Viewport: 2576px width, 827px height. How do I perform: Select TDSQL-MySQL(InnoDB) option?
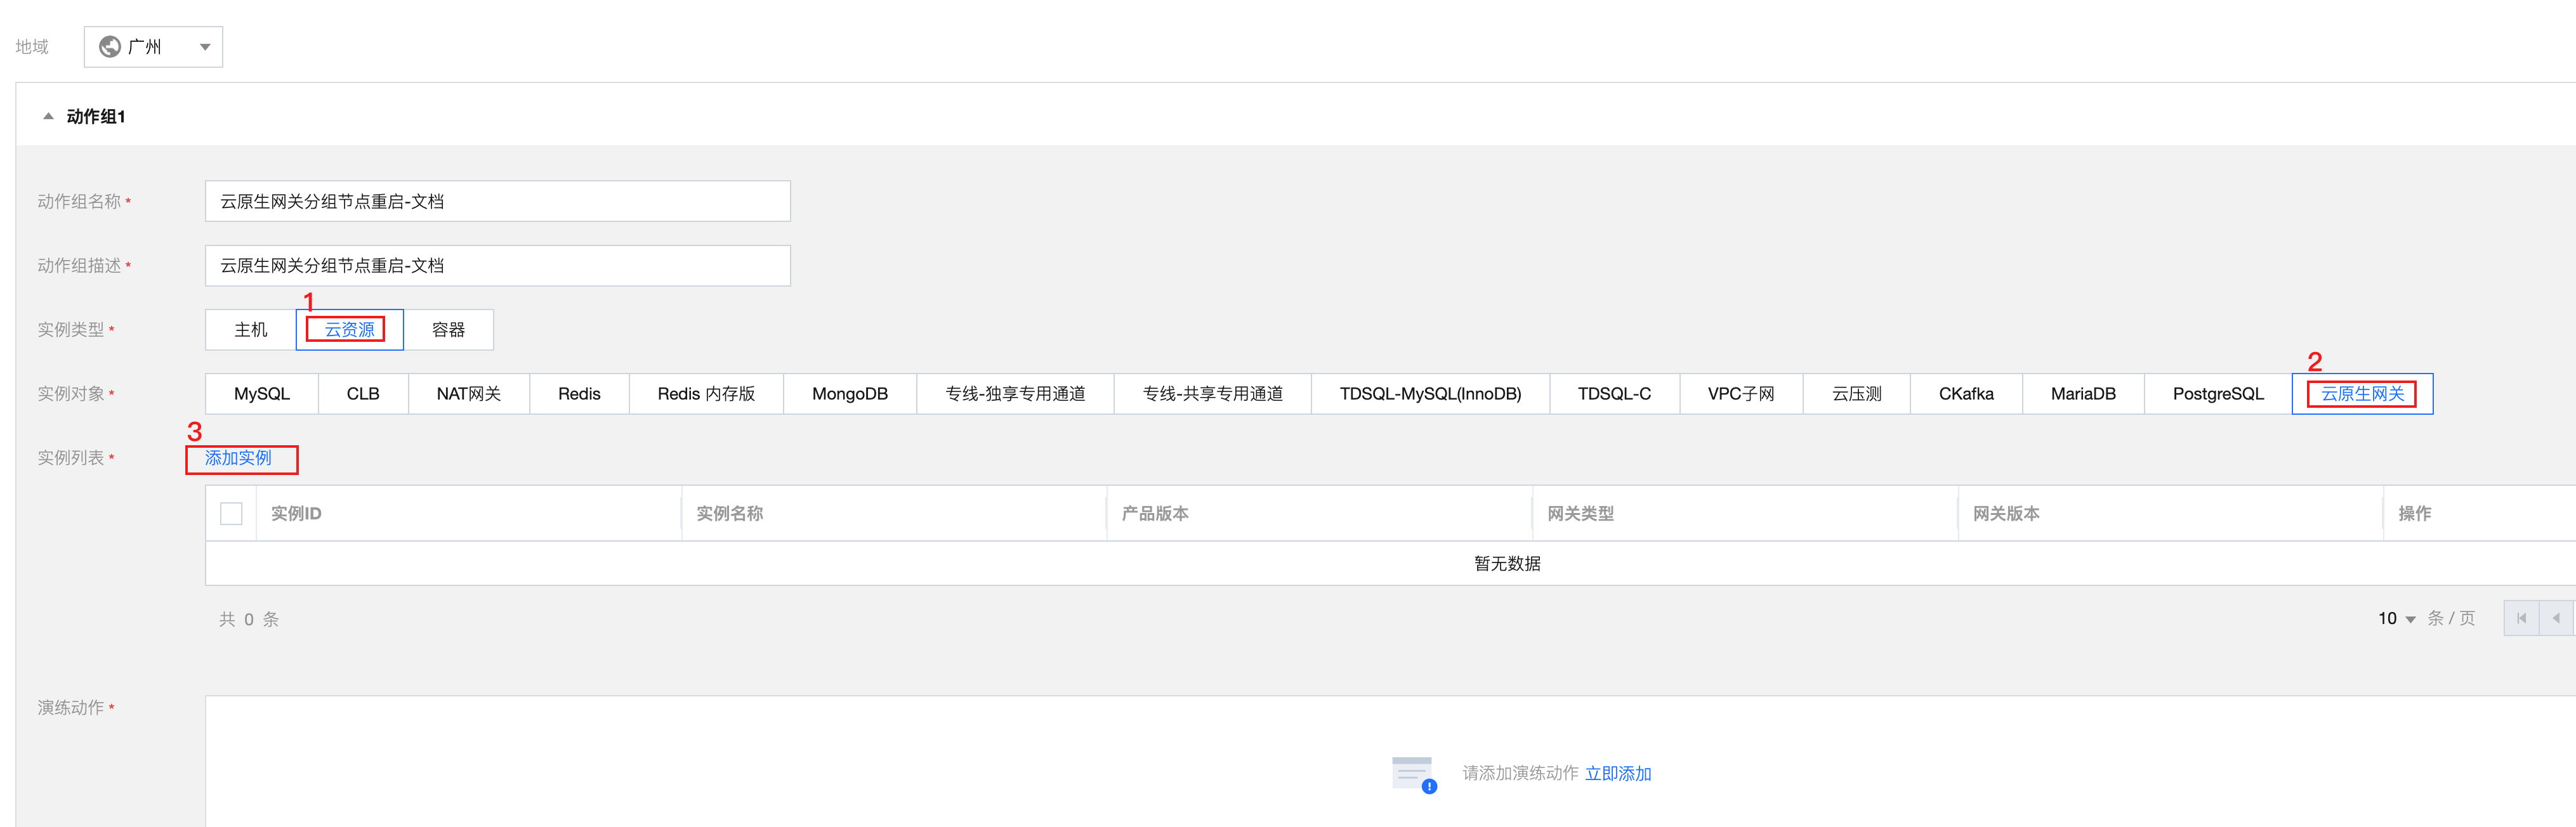pos(1430,394)
